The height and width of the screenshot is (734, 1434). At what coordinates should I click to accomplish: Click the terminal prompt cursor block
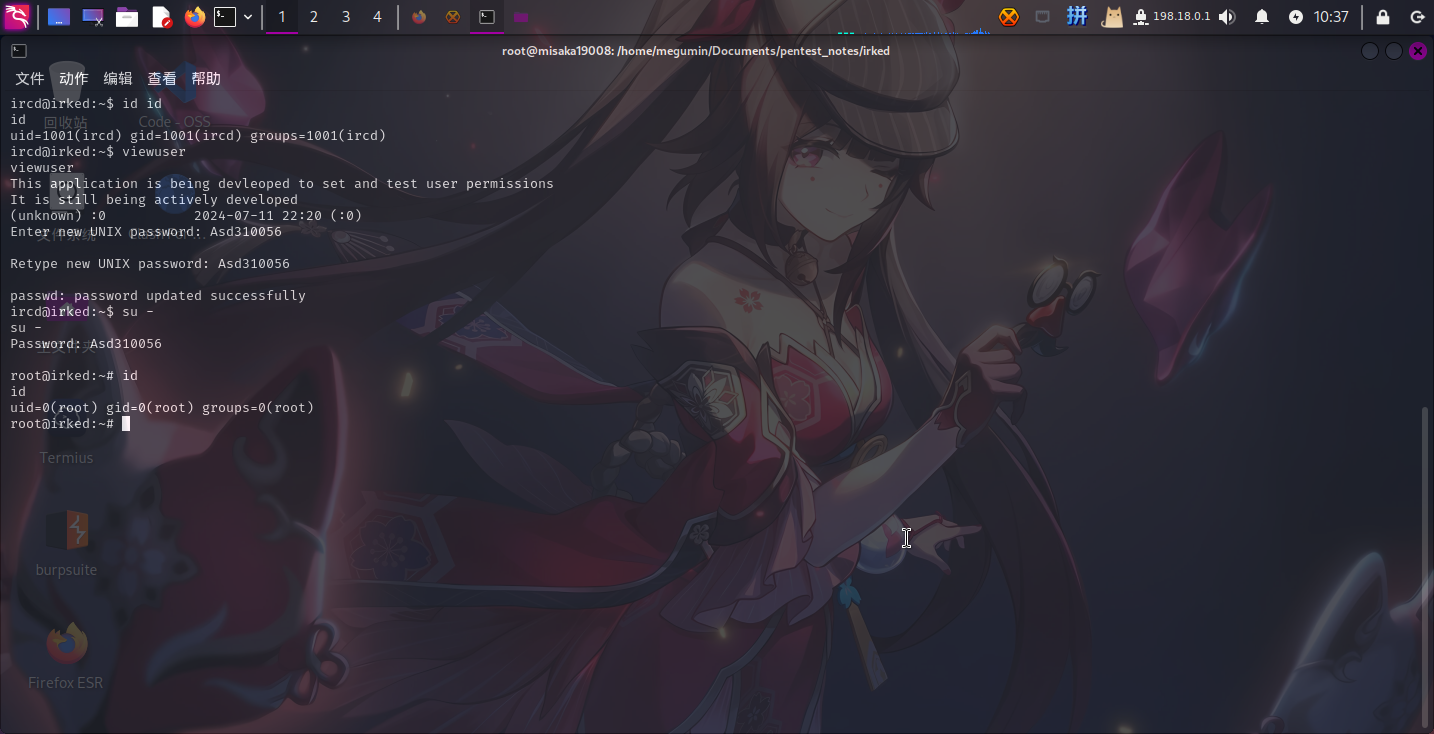[x=126, y=424]
